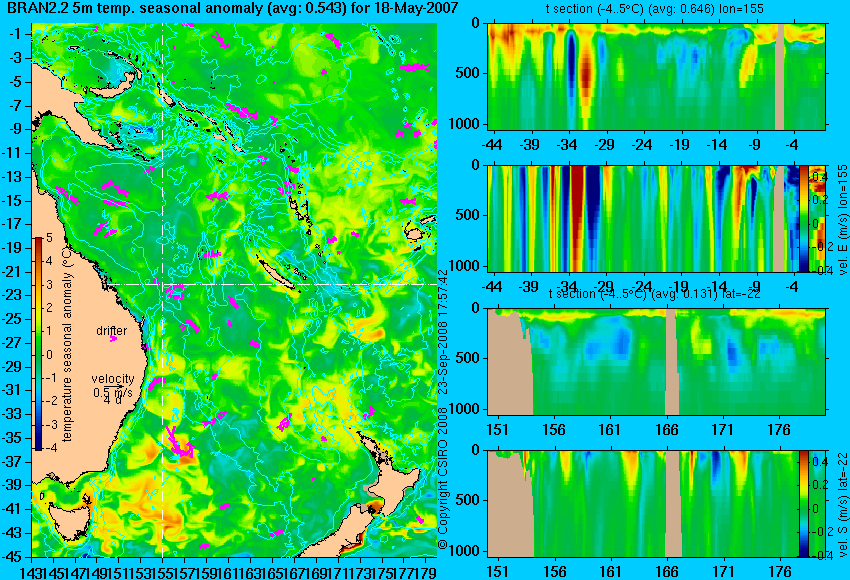Click the 'temperature seasonal anomaly (°C)' vertical label
The image size is (850, 580).
[x=67, y=344]
